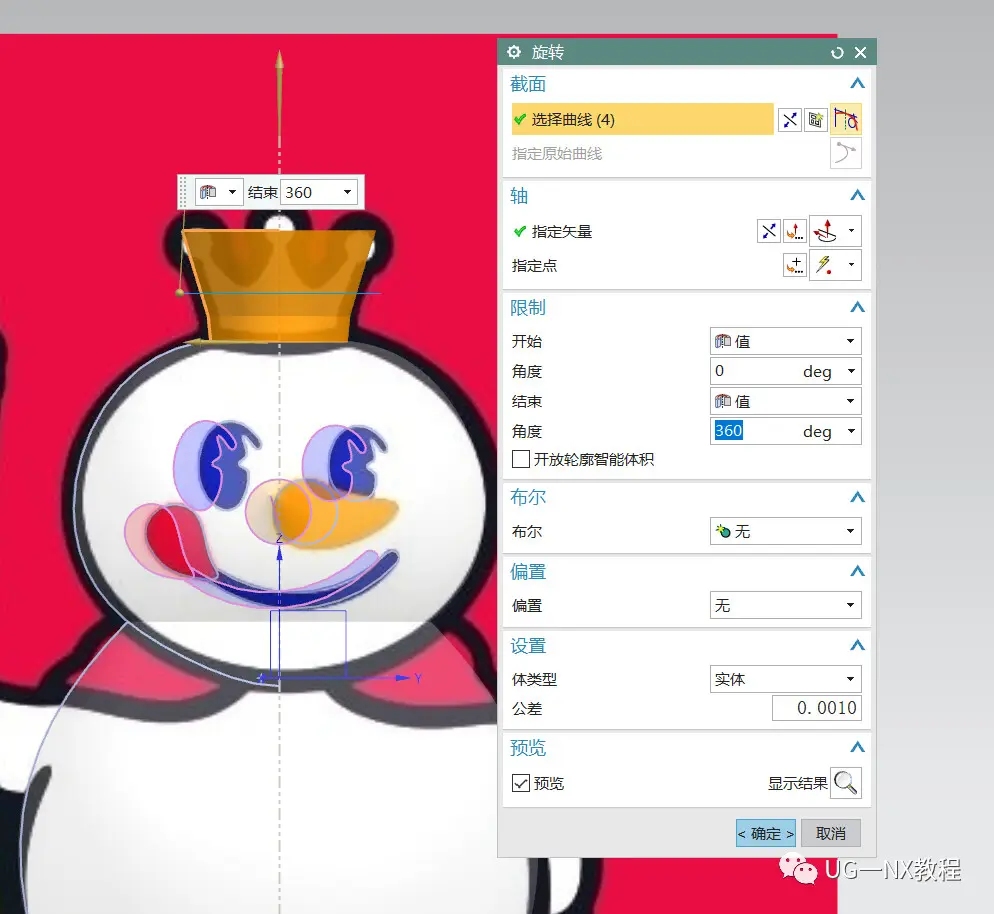Viewport: 994px width, 914px height.
Task: Open the vector dialog icon beside 指定矢量
Action: [x=795, y=231]
